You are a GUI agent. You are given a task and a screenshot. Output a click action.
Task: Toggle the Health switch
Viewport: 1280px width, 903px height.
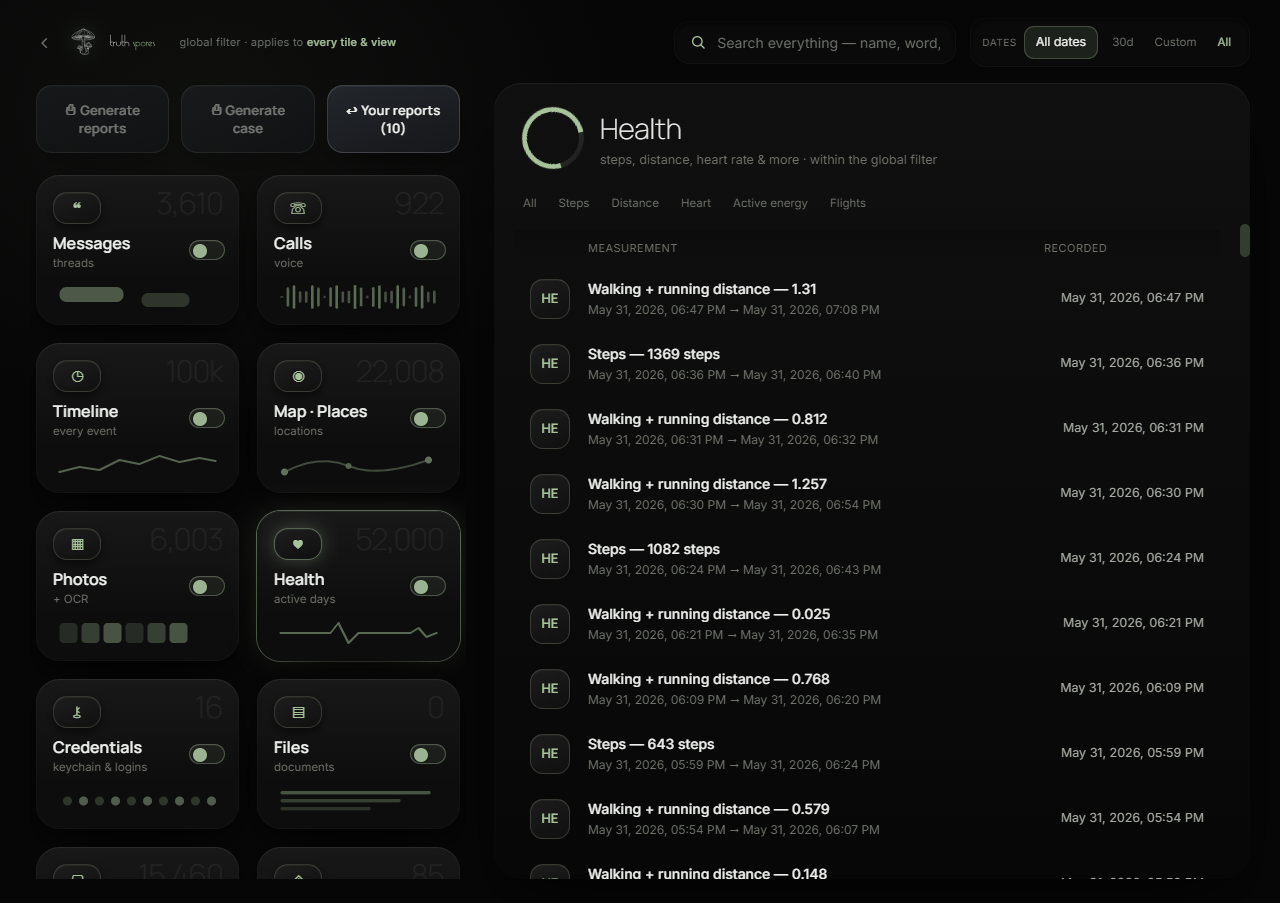point(428,586)
